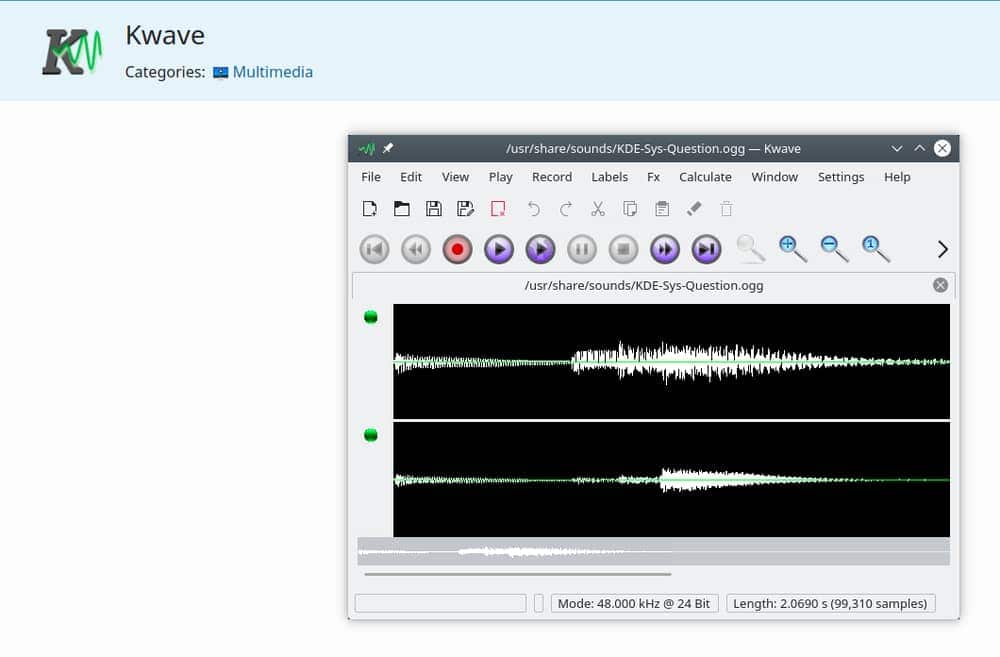Open the Edit menu
This screenshot has height=657, width=1000.
coord(411,177)
